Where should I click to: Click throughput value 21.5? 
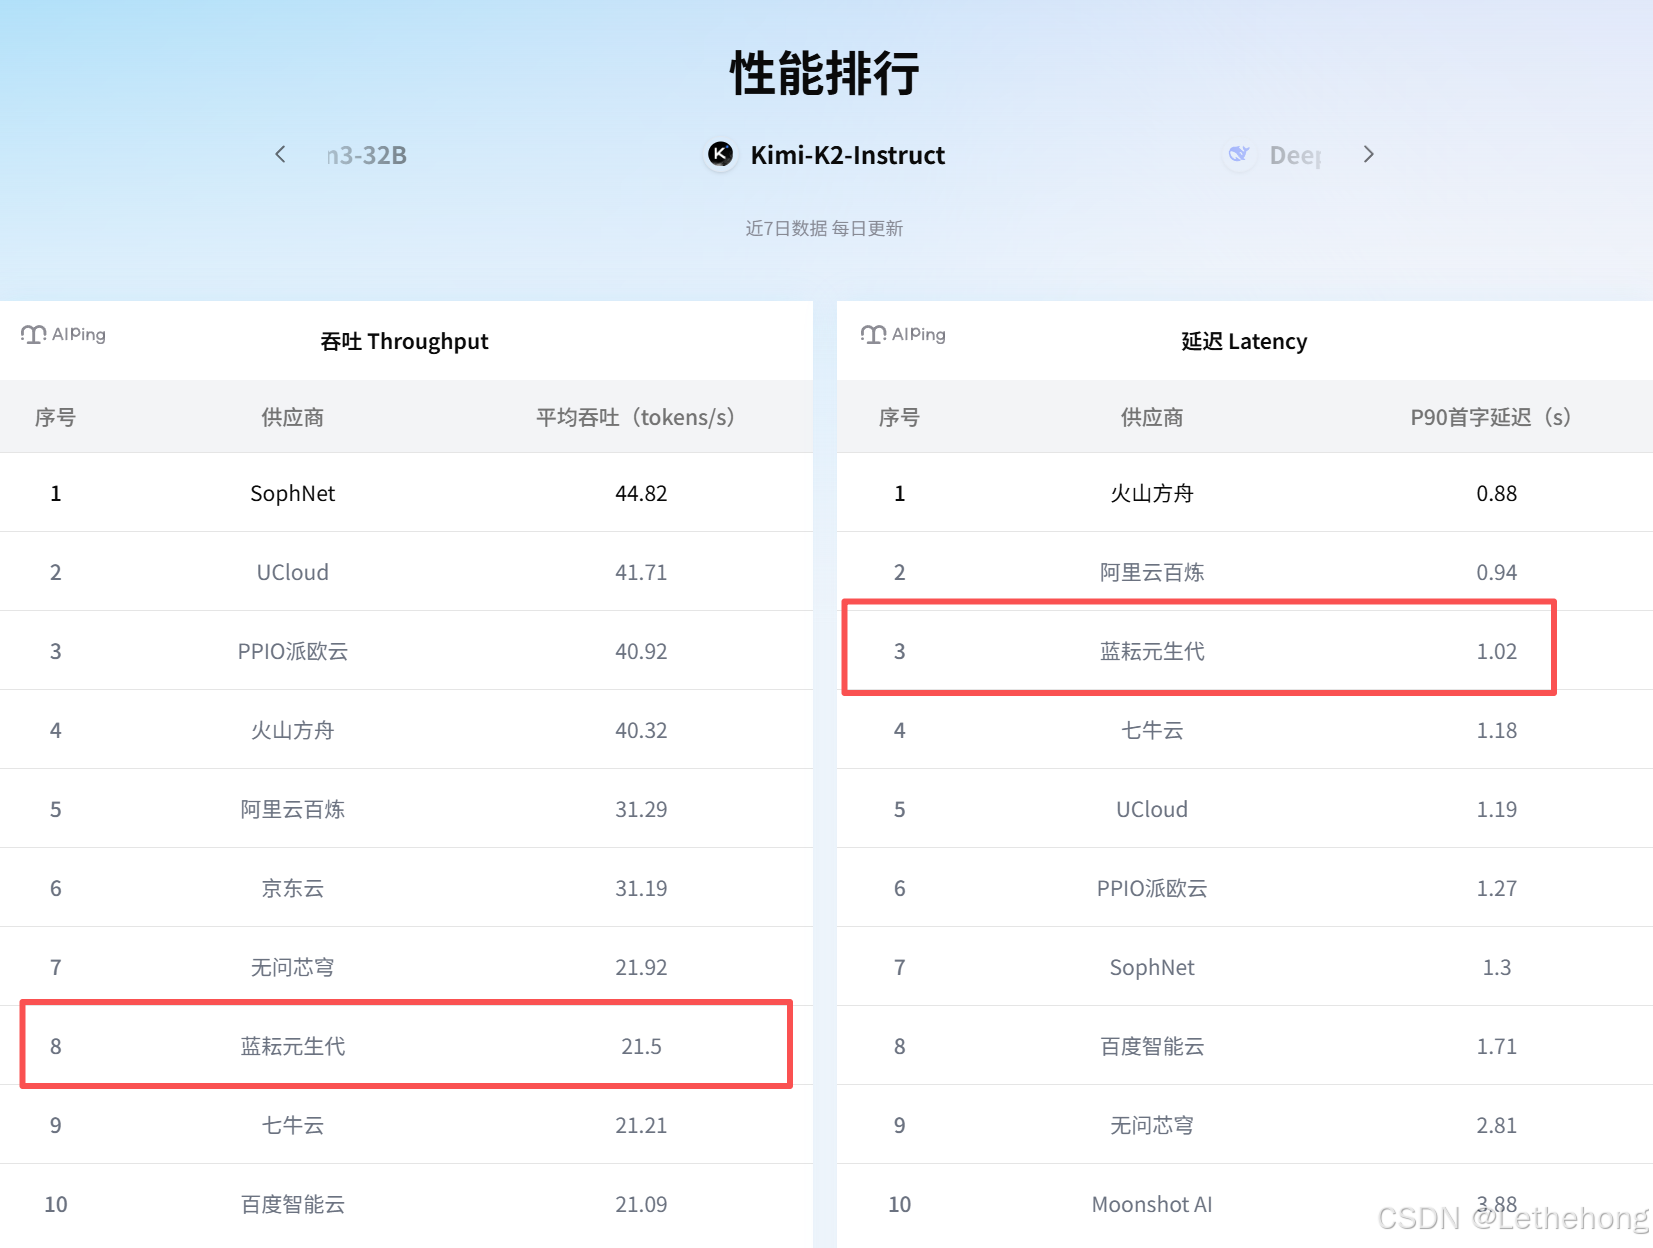coord(641,1046)
